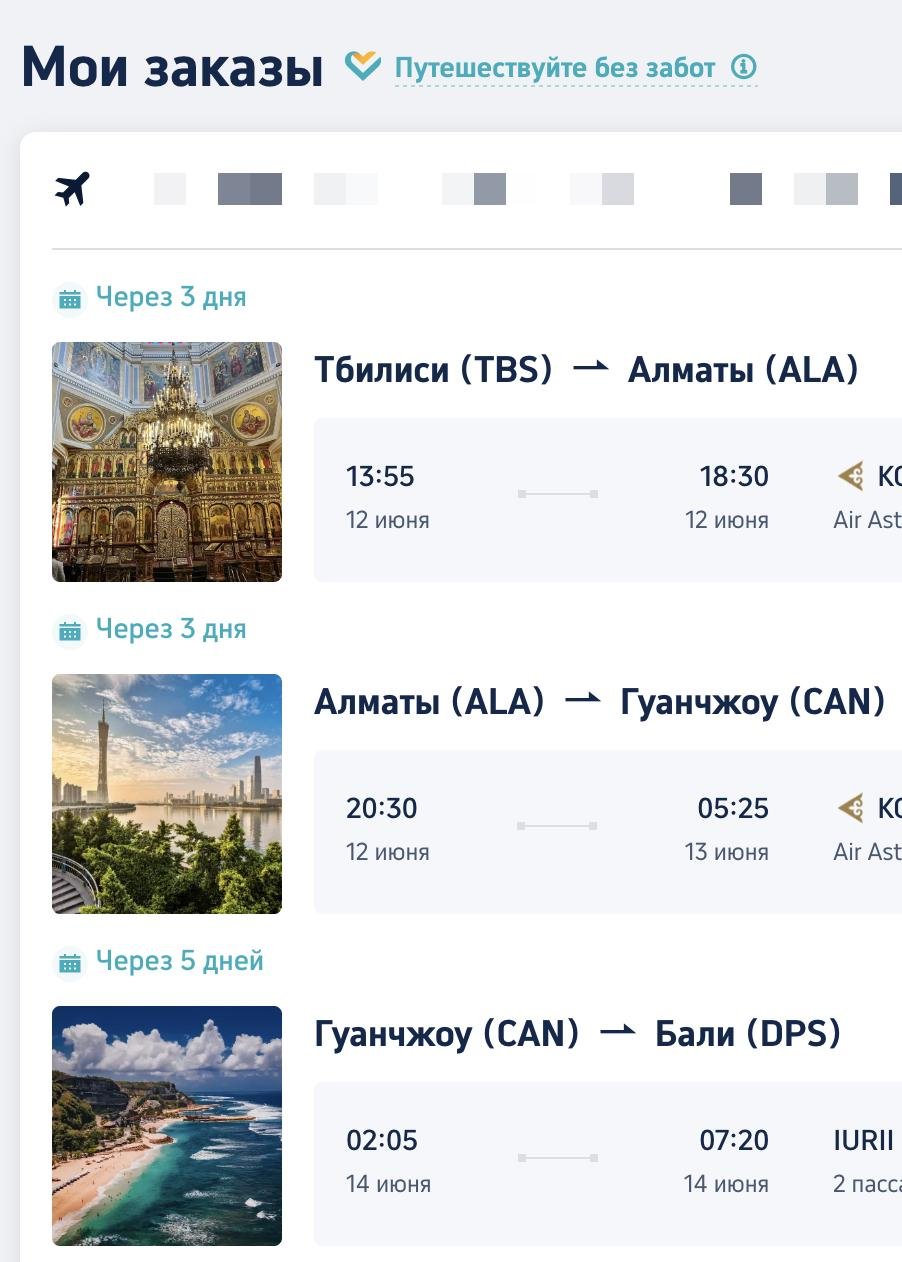Screen dimensions: 902x1262
Task: Click the IURII passenger name on Bali flight
Action: tap(864, 1140)
